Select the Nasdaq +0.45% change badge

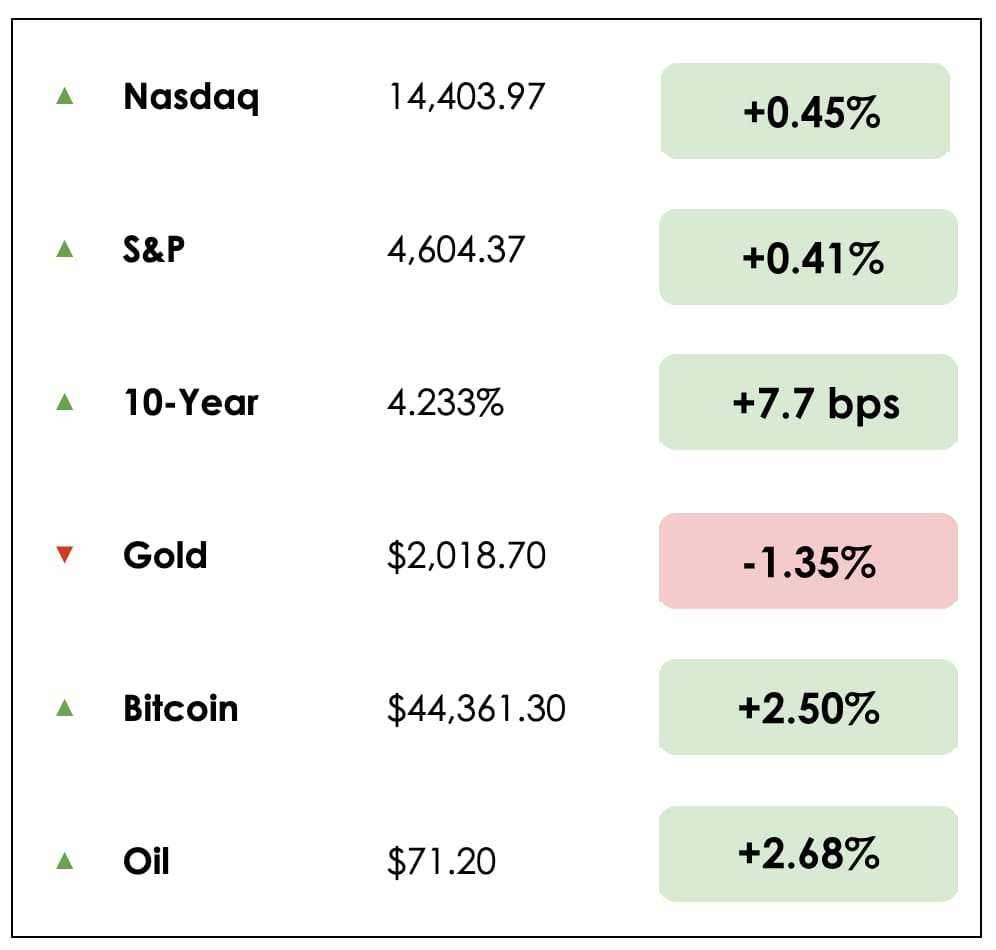click(x=805, y=111)
